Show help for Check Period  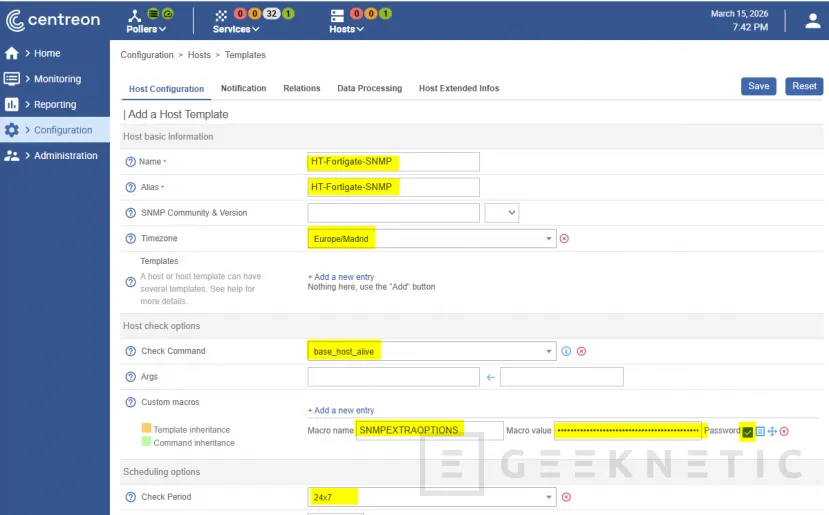click(131, 497)
